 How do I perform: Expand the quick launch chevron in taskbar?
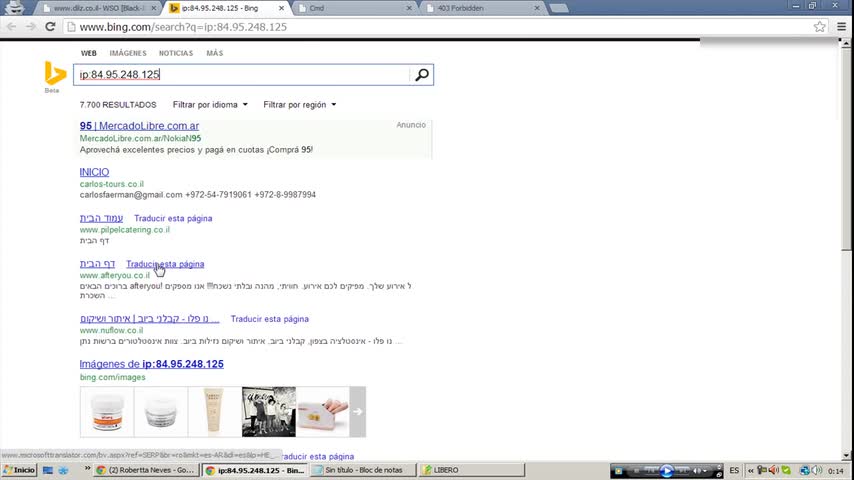87,469
